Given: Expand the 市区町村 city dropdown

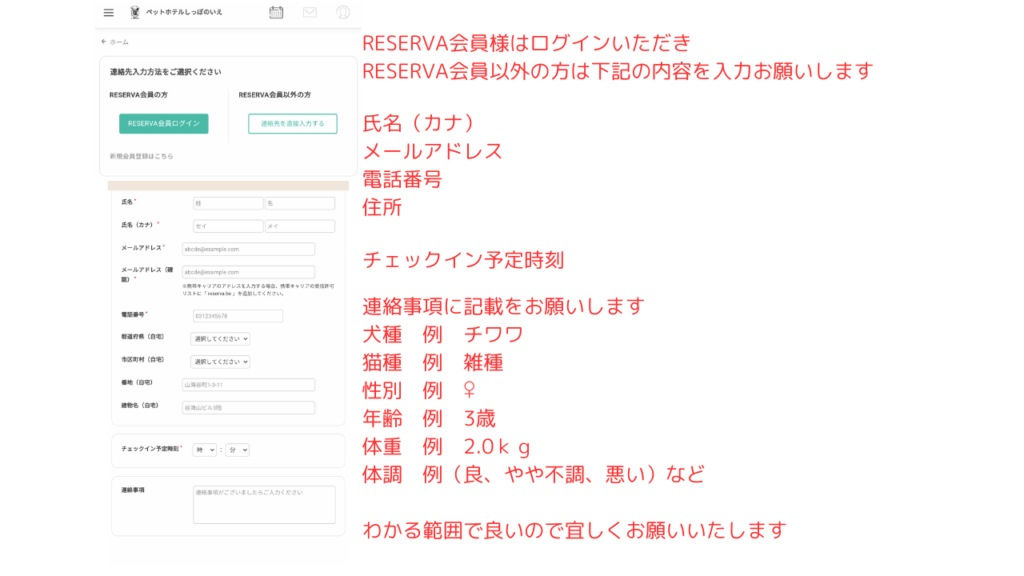Looking at the screenshot, I should click(x=220, y=361).
